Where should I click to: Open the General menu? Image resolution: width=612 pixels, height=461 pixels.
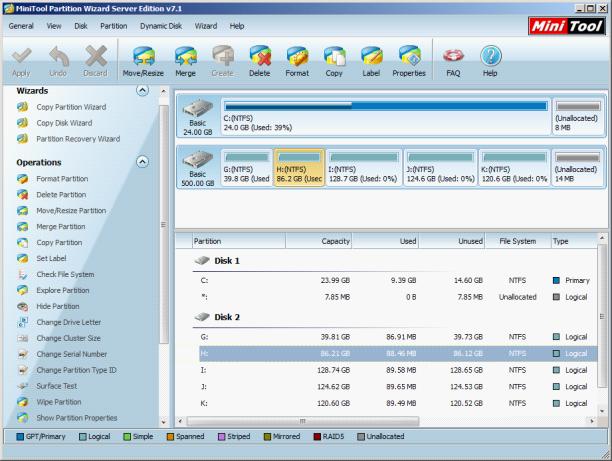(21, 26)
